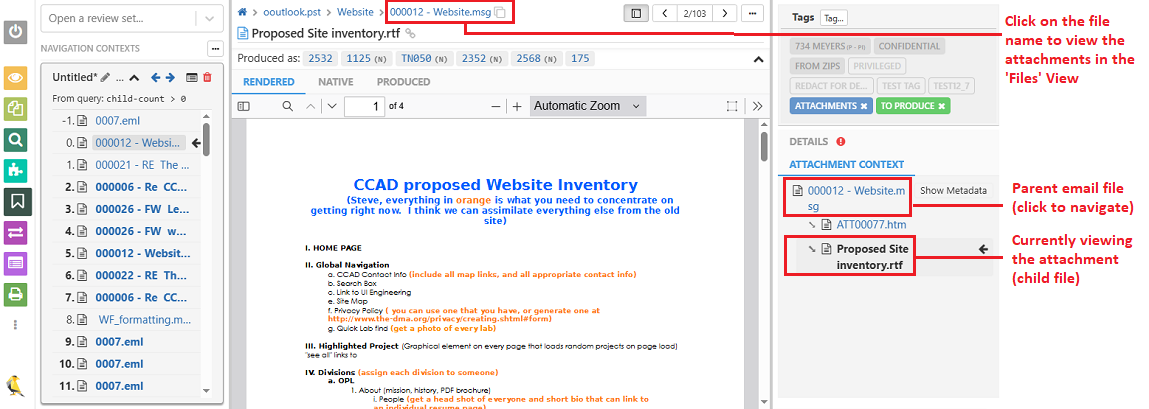Collapse the Untitled context with the up chevron
The image size is (1149, 409).
point(134,77)
